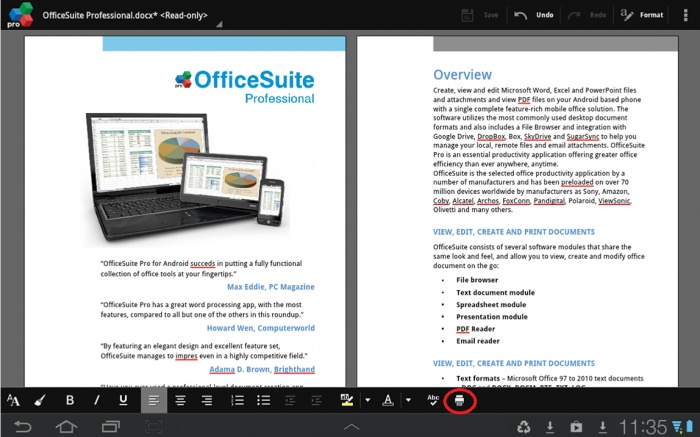Redo the last action
700x437 pixels.
pos(587,15)
